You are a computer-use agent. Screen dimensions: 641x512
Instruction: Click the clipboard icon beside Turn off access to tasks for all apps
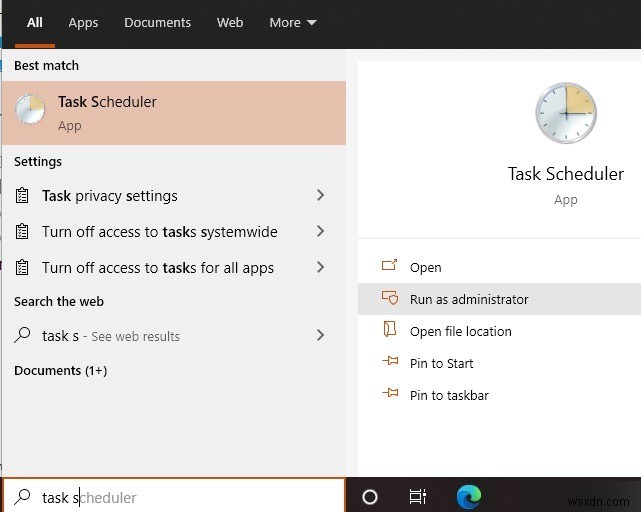(x=22, y=267)
